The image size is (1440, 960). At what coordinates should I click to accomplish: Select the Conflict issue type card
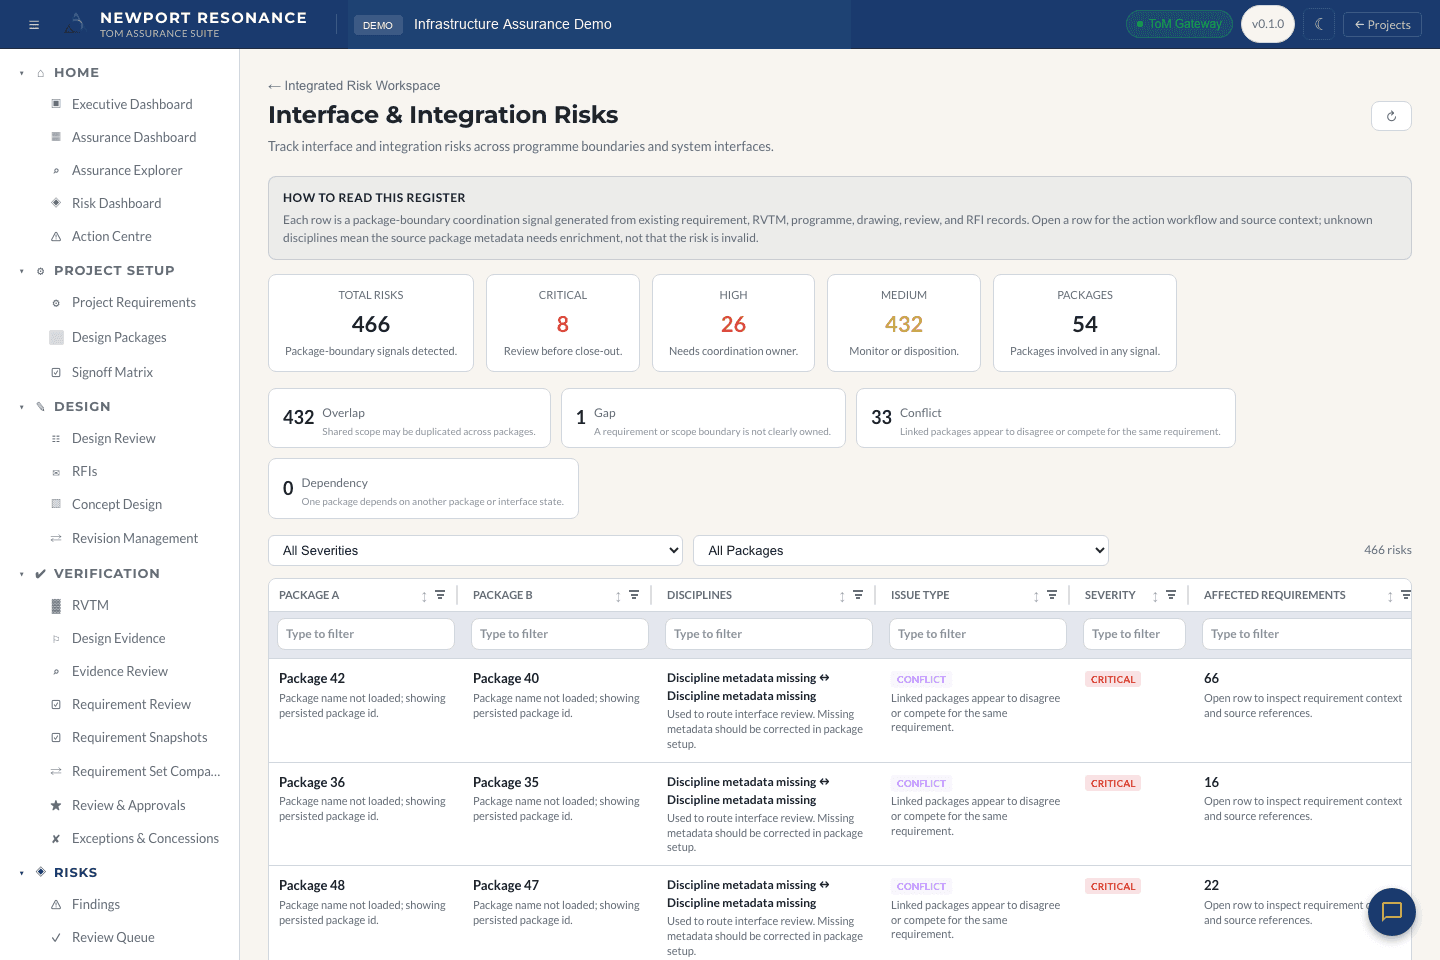coord(1046,418)
